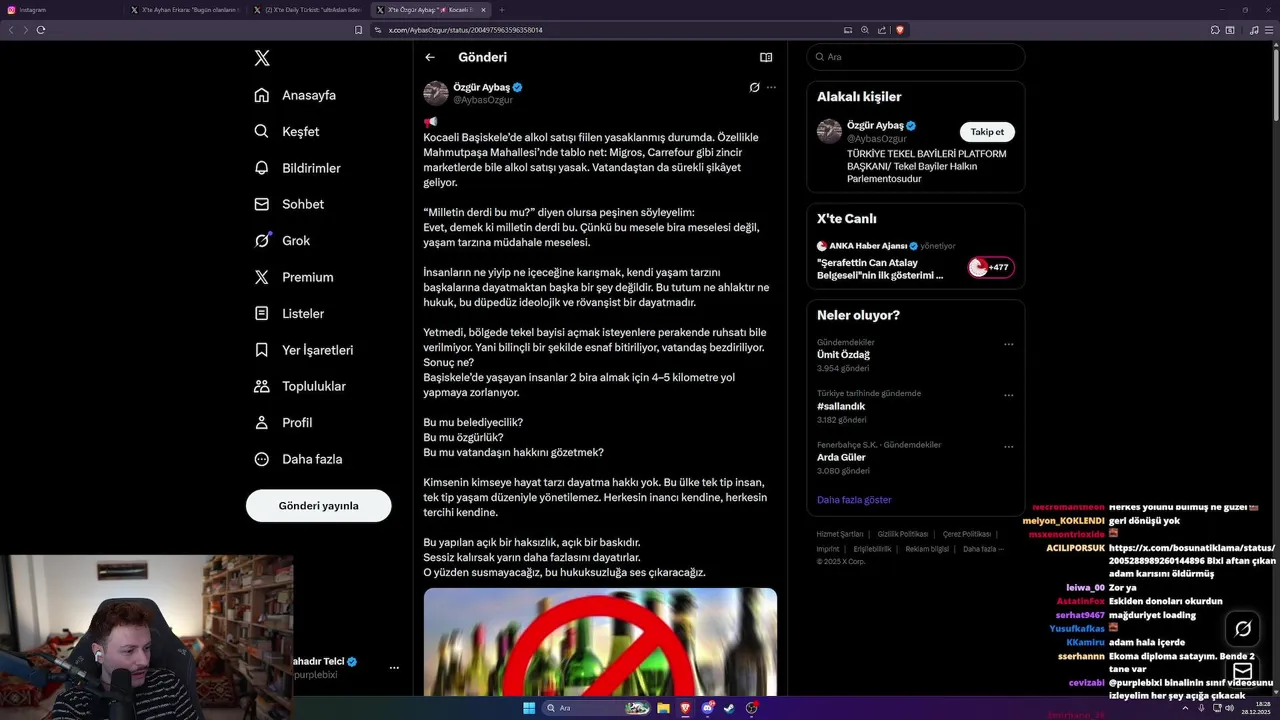Follow Özgür Aybaş with Takip et

click(x=987, y=132)
